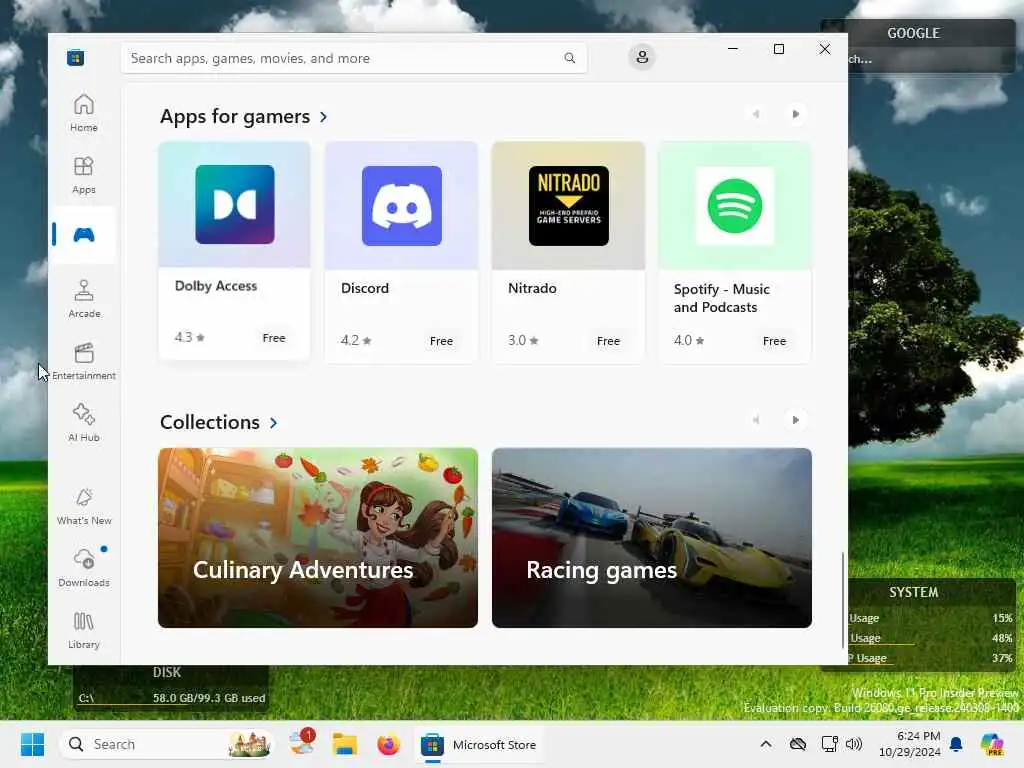Click the Store vertical scrollbar

click(x=842, y=600)
